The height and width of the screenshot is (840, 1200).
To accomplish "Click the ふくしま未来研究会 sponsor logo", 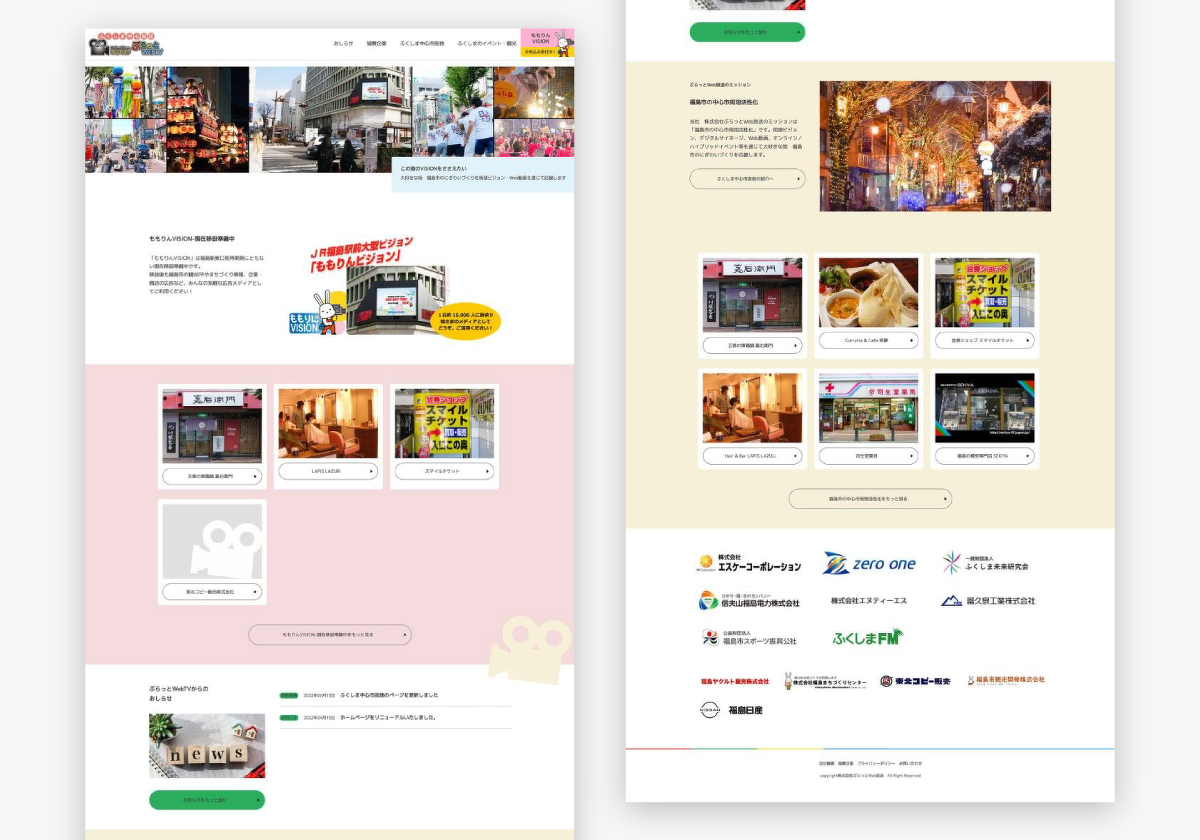I will coord(985,564).
